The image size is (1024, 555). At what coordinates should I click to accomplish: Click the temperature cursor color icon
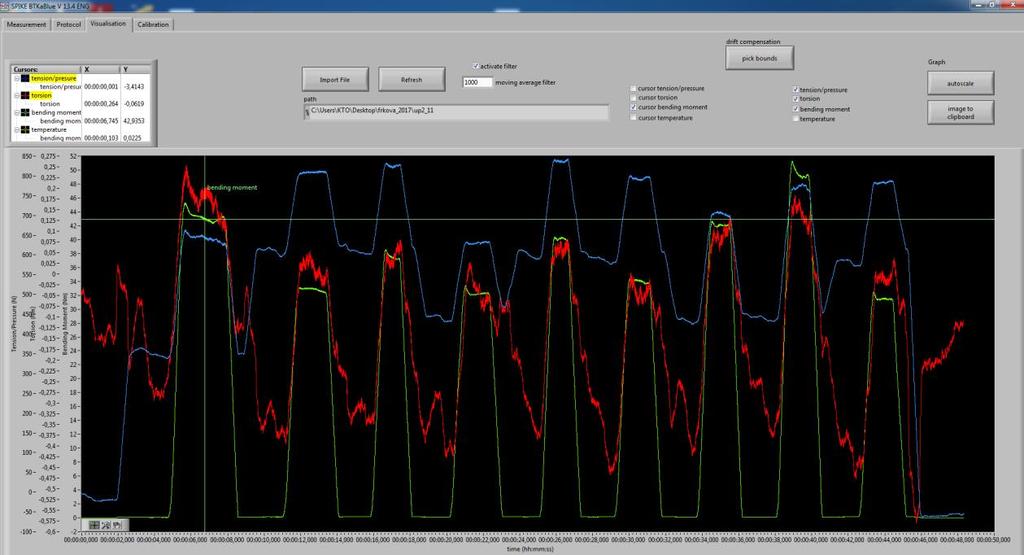point(25,129)
